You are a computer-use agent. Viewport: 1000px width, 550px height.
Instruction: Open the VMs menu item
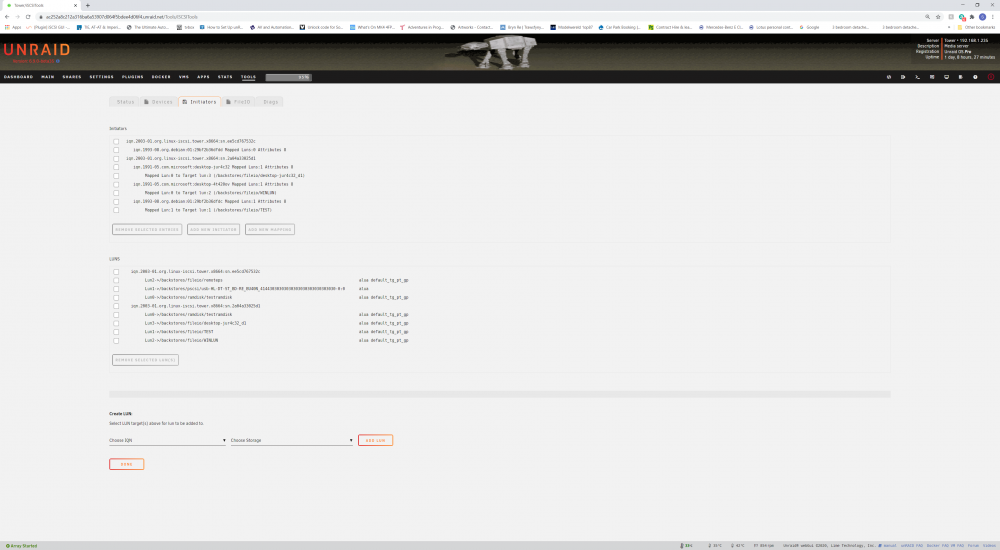(184, 77)
